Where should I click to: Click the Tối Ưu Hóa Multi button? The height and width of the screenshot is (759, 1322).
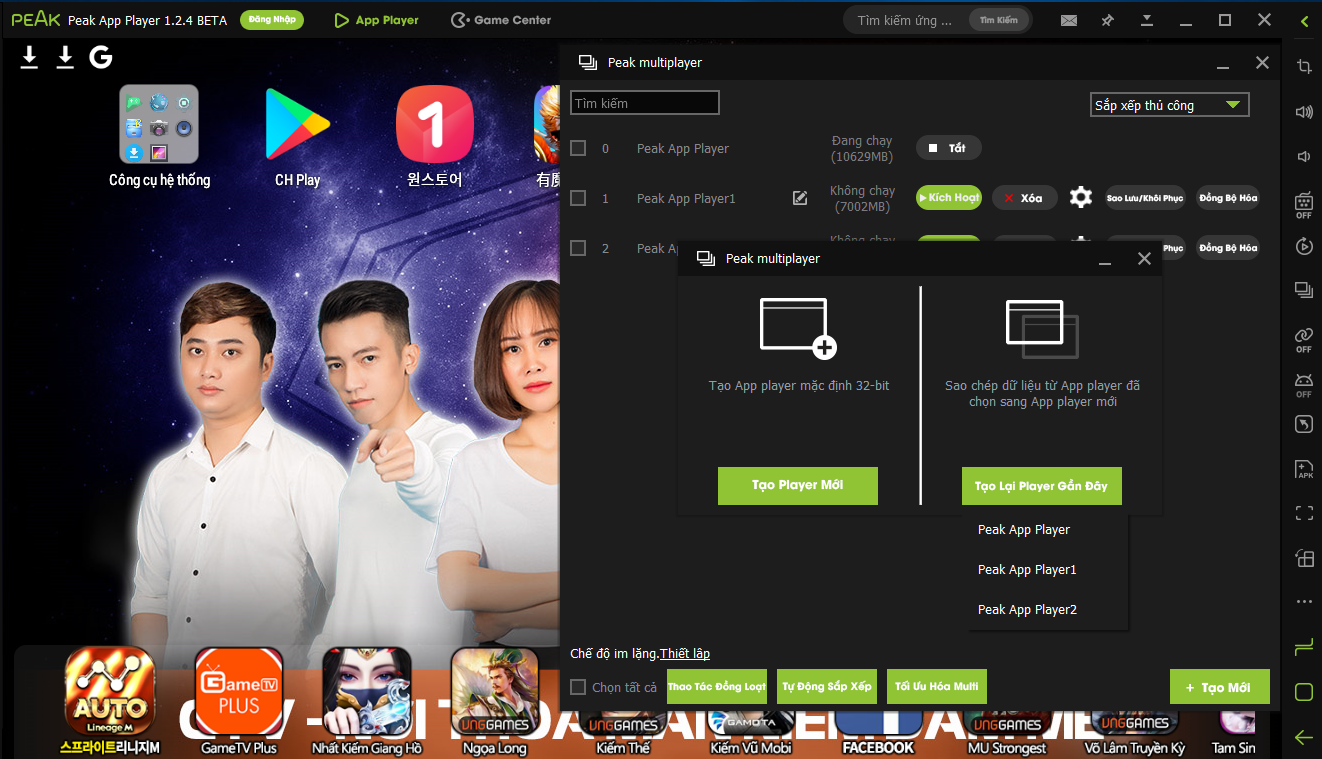937,687
